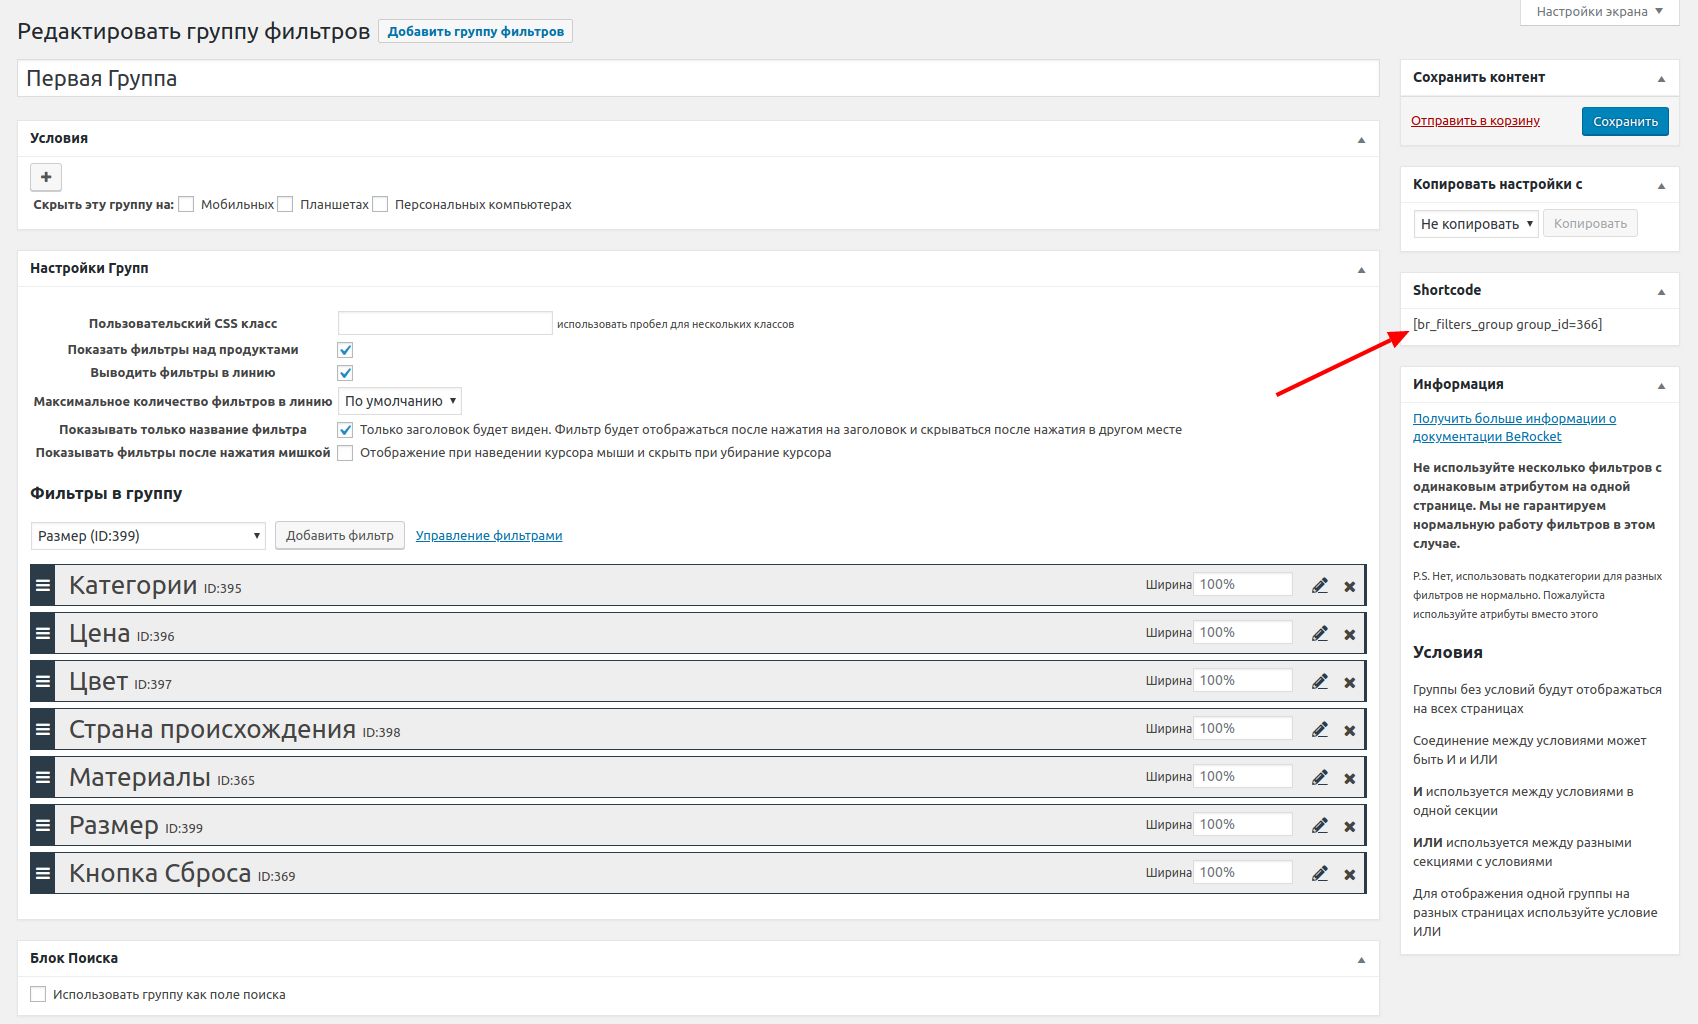Collapse the Настройки Групп panel
1698x1024 pixels.
[x=1360, y=270]
